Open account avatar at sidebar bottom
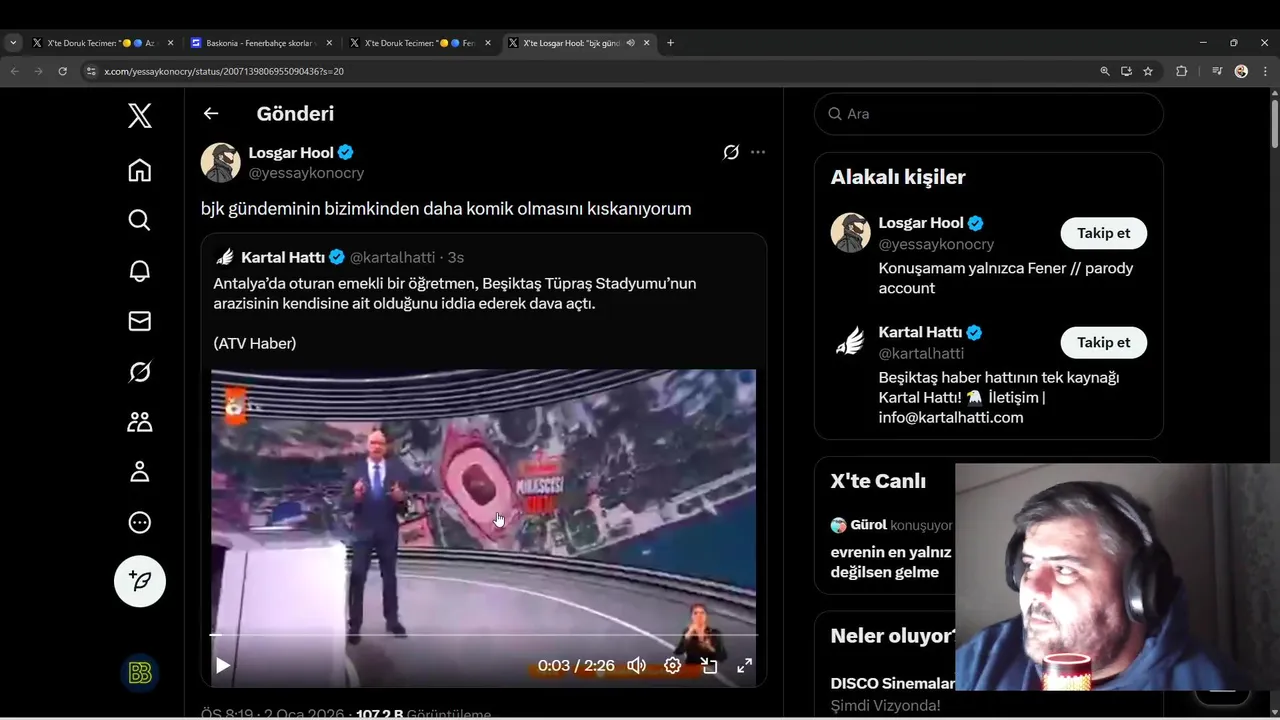This screenshot has width=1280, height=720. [x=140, y=673]
